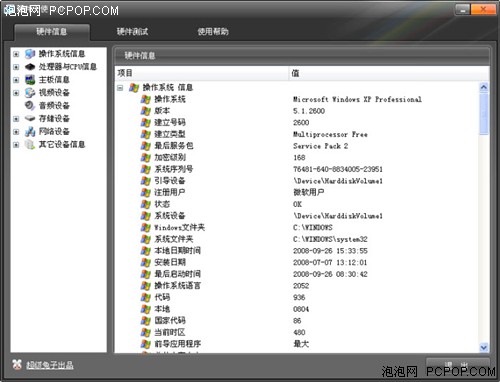
Task: Select the Windows文件夹 row label
Action: click(x=179, y=227)
